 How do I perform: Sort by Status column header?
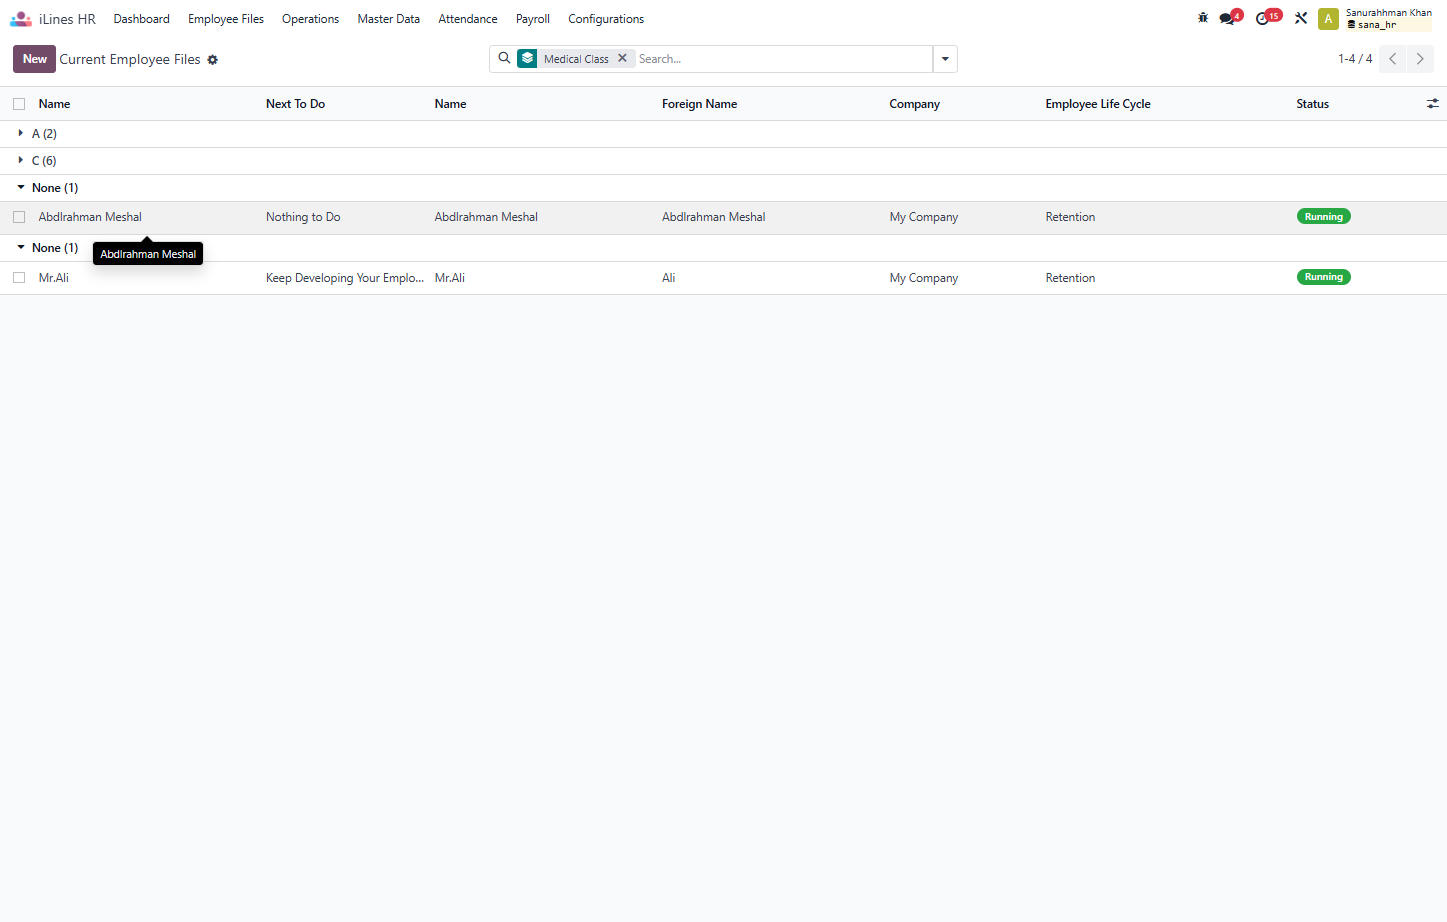click(x=1312, y=104)
